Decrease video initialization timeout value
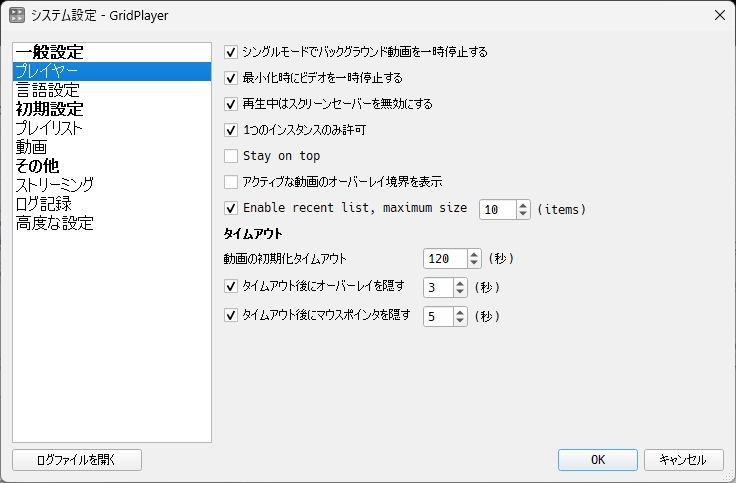This screenshot has width=736, height=483. coord(475,263)
